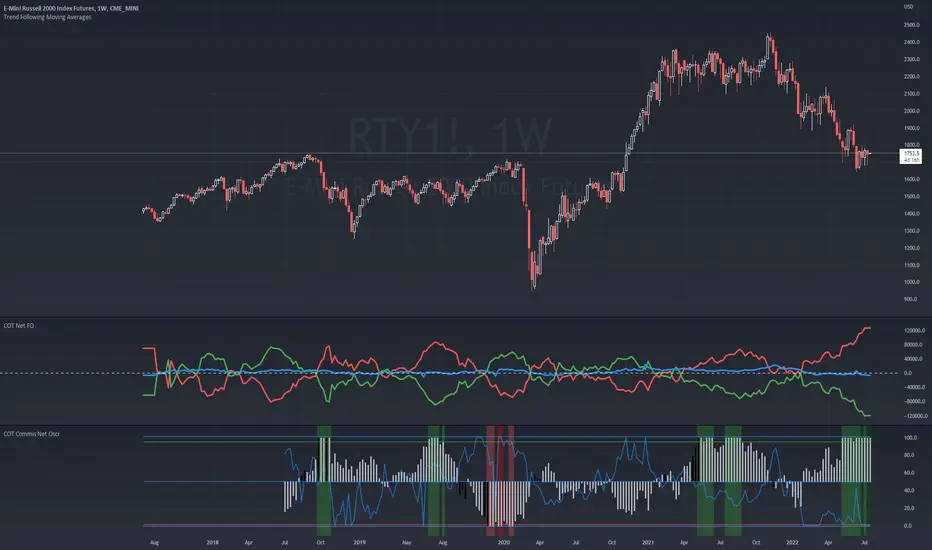The width and height of the screenshot is (932, 550).
Task: Click the 1500.0 price axis label
Action: [911, 196]
